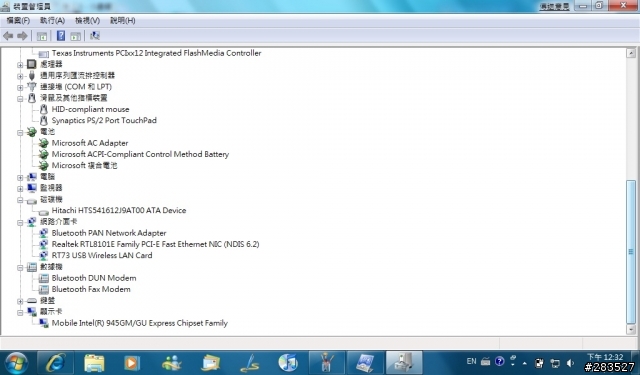Launch Internet Explorer from taskbar

[x=56, y=363]
